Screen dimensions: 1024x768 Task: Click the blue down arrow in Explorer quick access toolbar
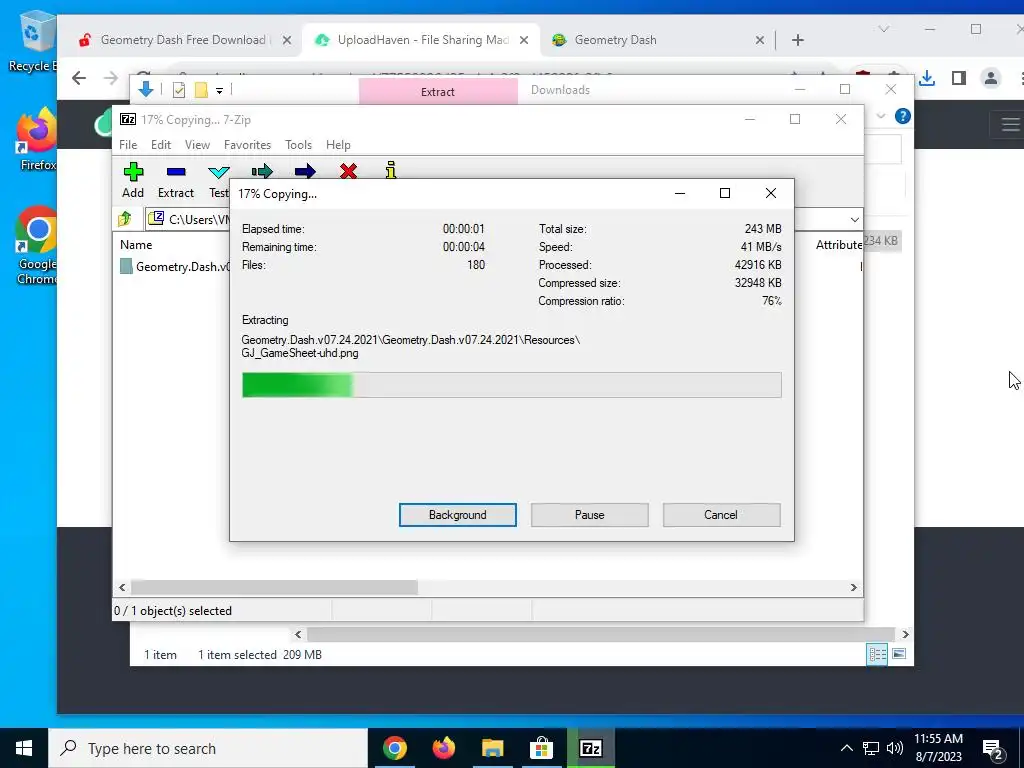pyautogui.click(x=146, y=89)
